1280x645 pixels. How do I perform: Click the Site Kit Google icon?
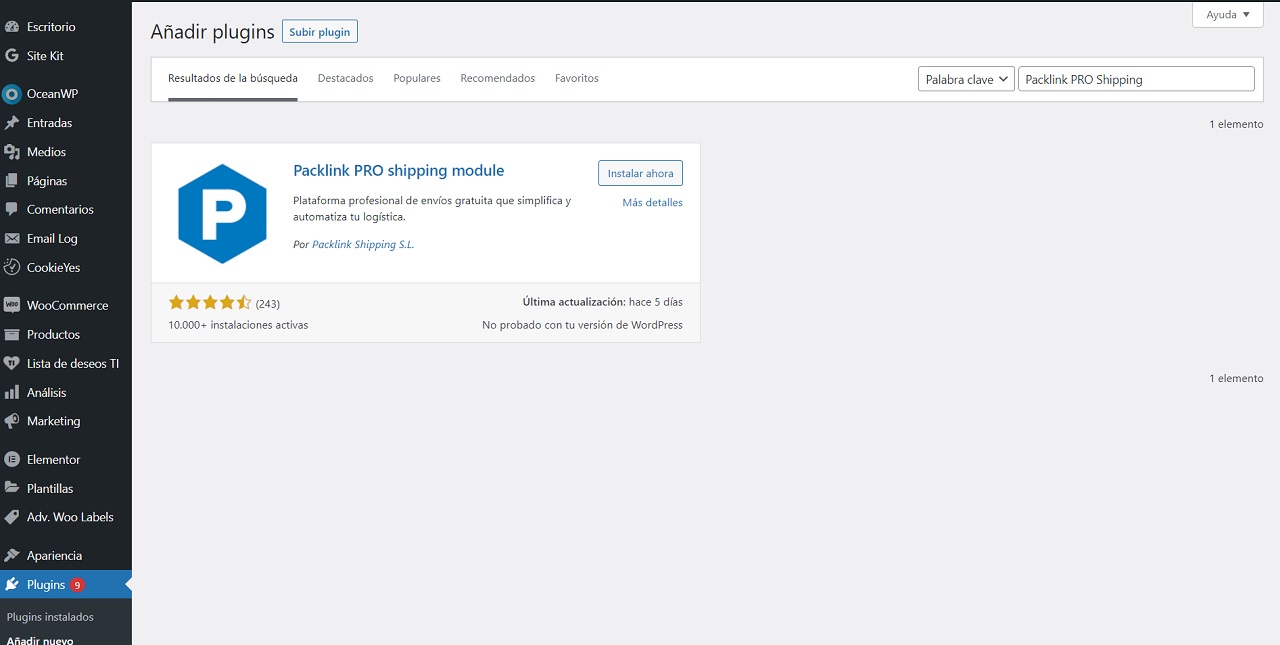pyautogui.click(x=12, y=56)
